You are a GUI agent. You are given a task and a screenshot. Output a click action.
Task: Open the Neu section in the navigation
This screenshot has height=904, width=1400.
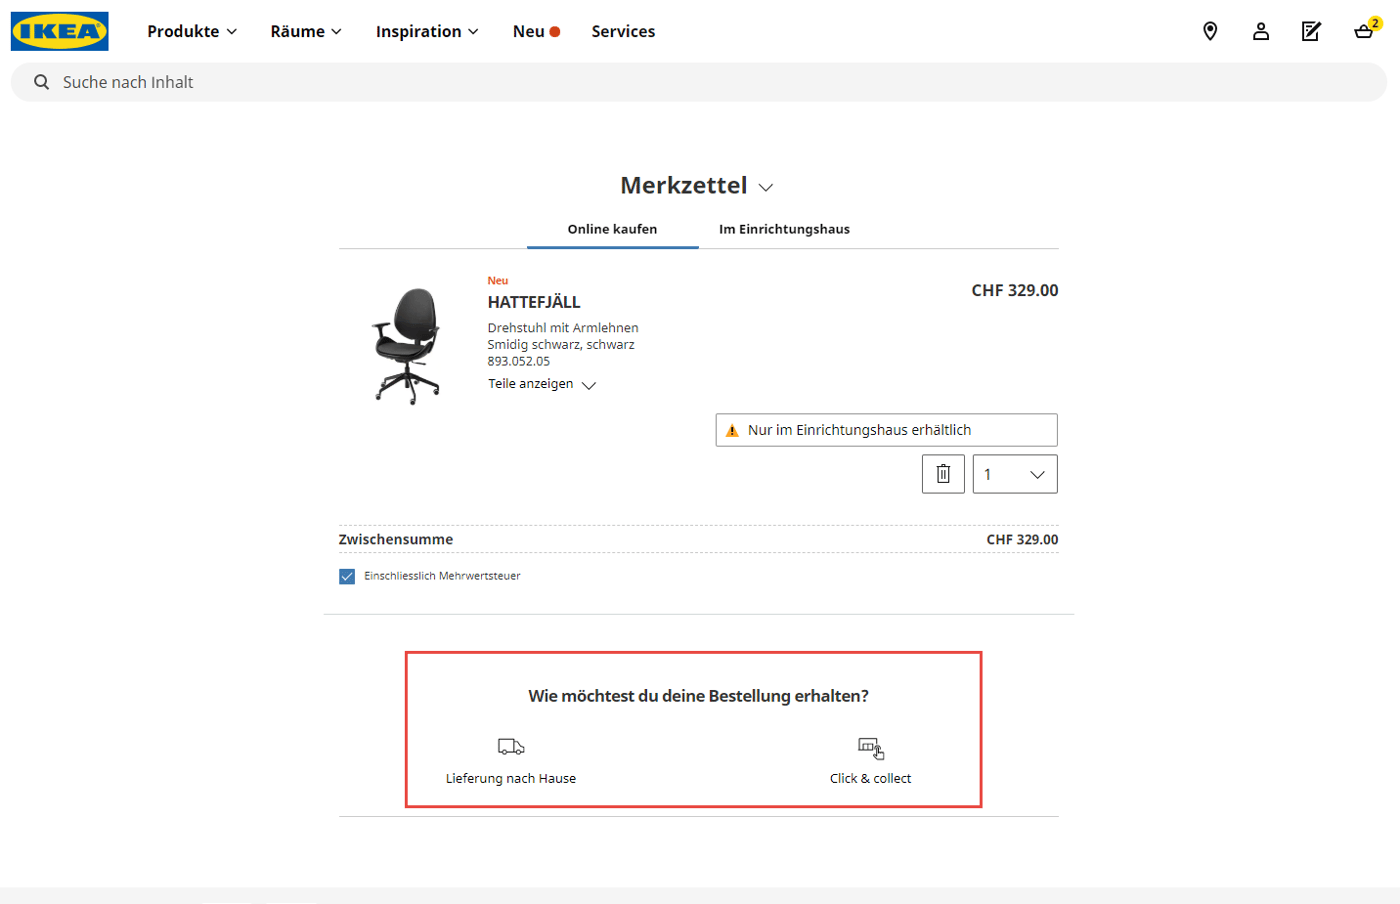click(527, 31)
